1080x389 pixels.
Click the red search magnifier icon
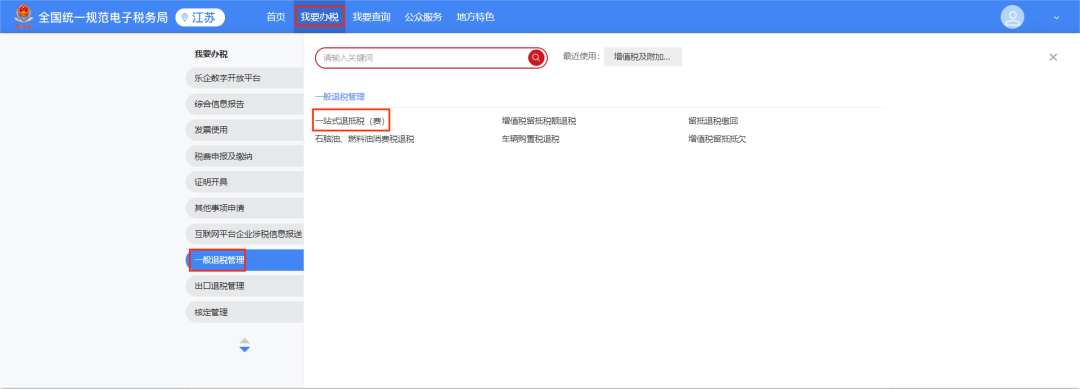536,58
